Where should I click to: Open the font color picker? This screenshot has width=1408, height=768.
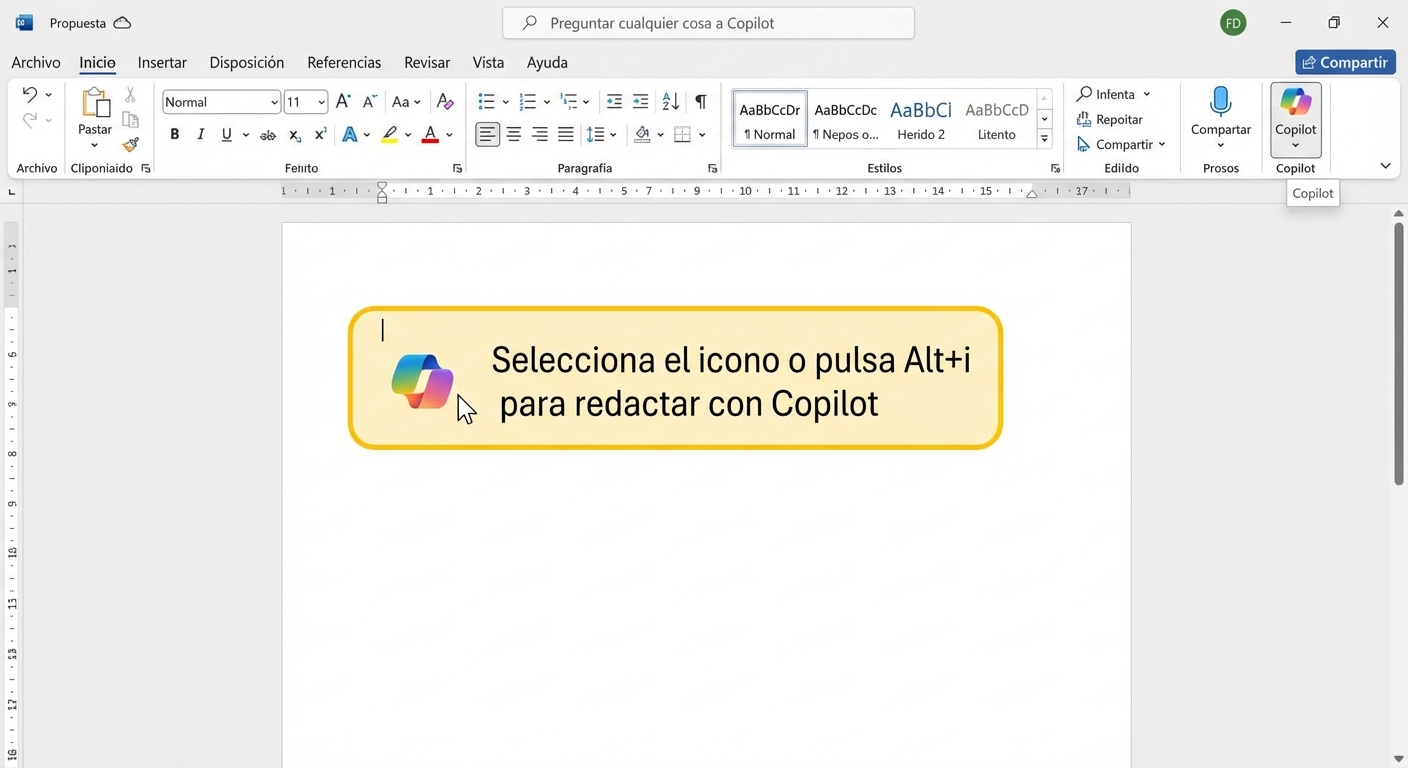pyautogui.click(x=430, y=133)
